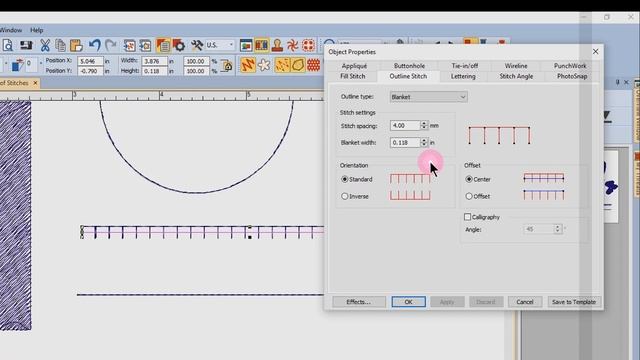Click the insert design icon with red star
640x360 pixels.
click(129, 45)
